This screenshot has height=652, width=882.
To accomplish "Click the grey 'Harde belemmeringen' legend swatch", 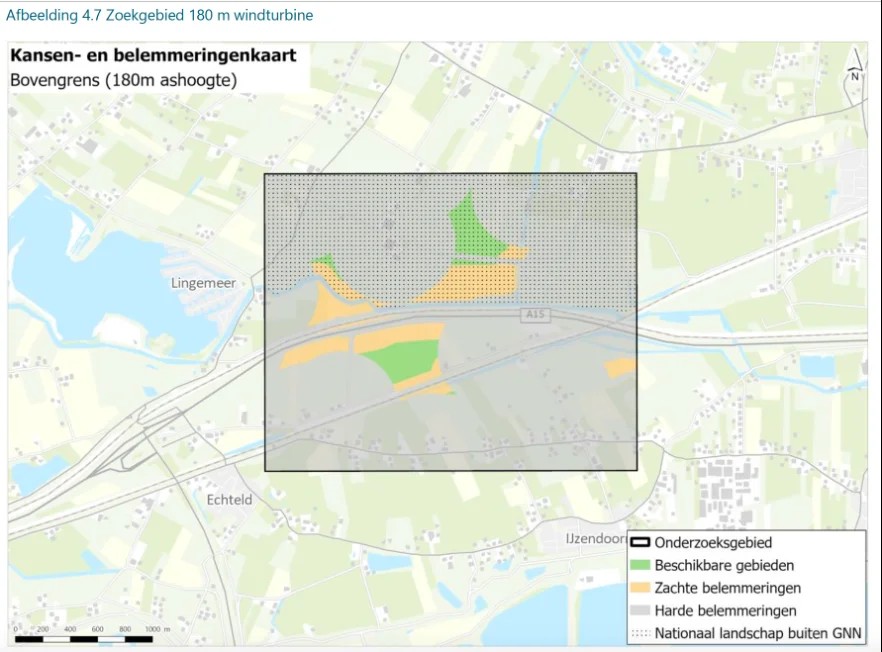I will pyautogui.click(x=640, y=610).
